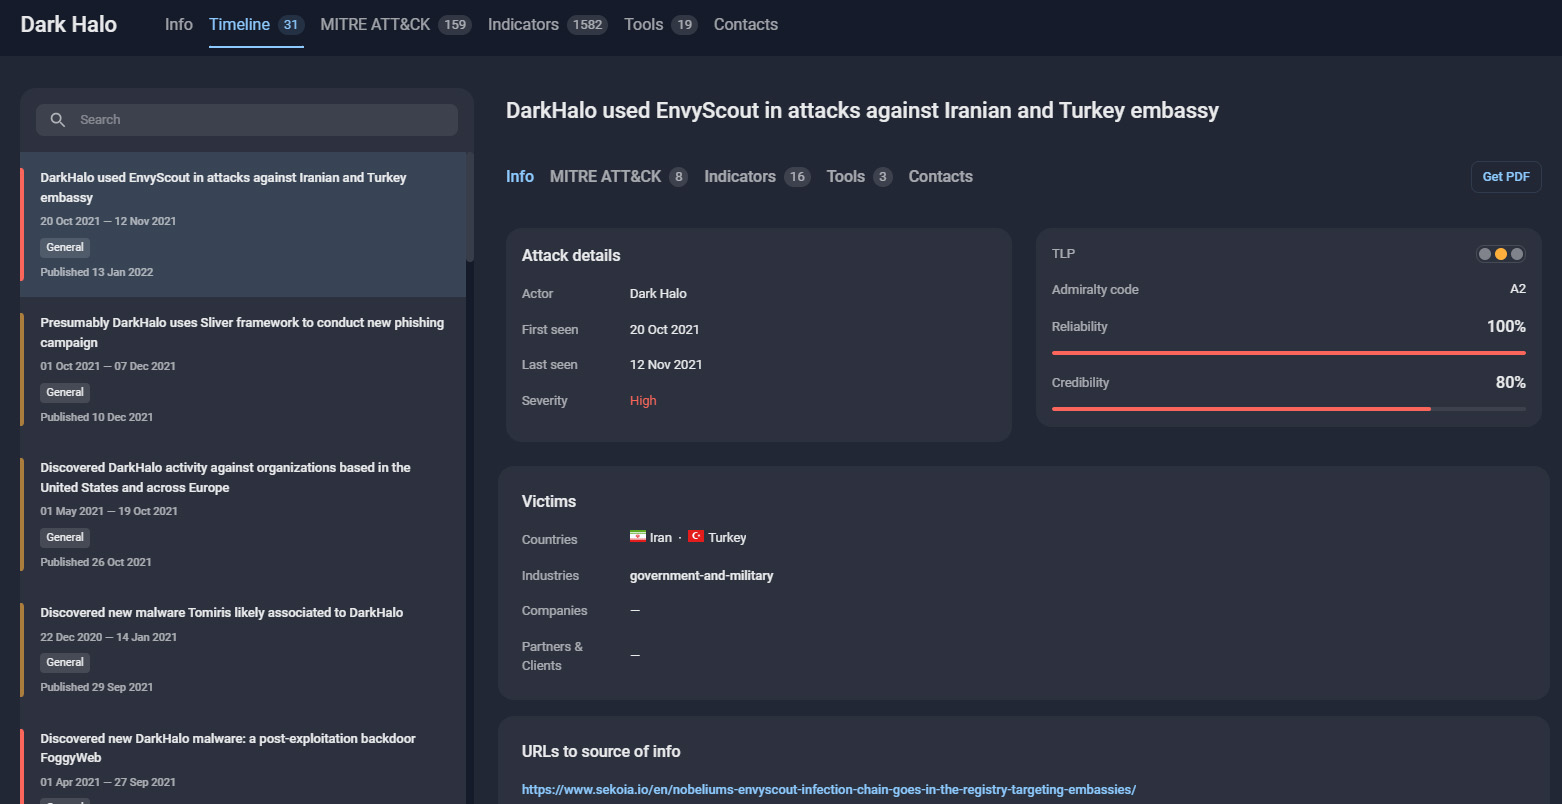Open the top Tools tab
Image resolution: width=1562 pixels, height=804 pixels.
(x=643, y=25)
